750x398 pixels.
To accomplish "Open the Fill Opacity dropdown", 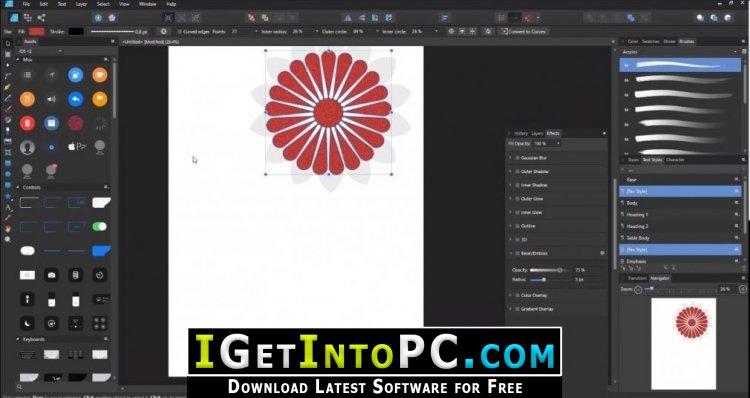I will coord(558,144).
